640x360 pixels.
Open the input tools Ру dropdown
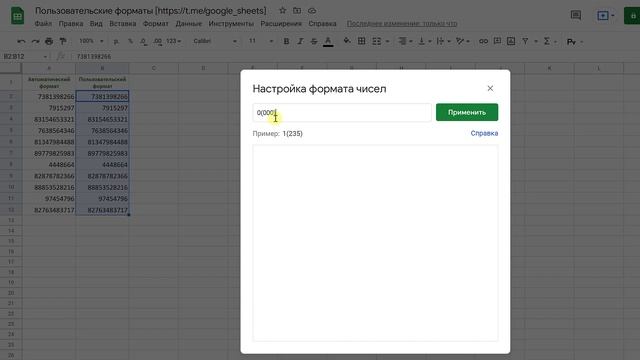(x=575, y=42)
